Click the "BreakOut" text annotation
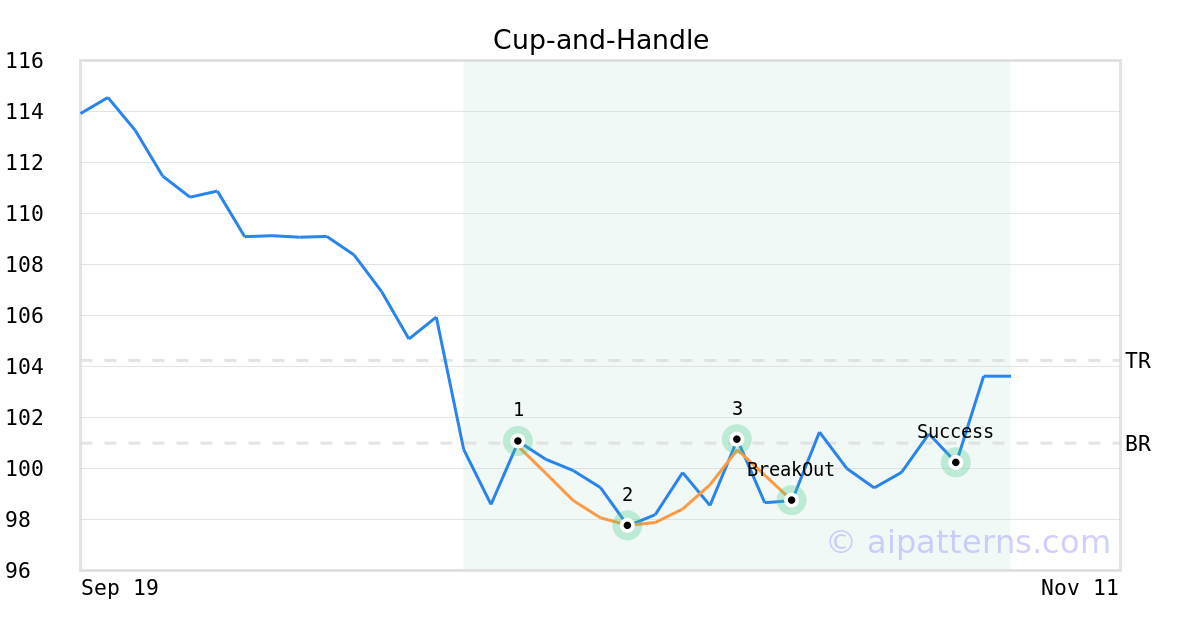 pyautogui.click(x=791, y=470)
